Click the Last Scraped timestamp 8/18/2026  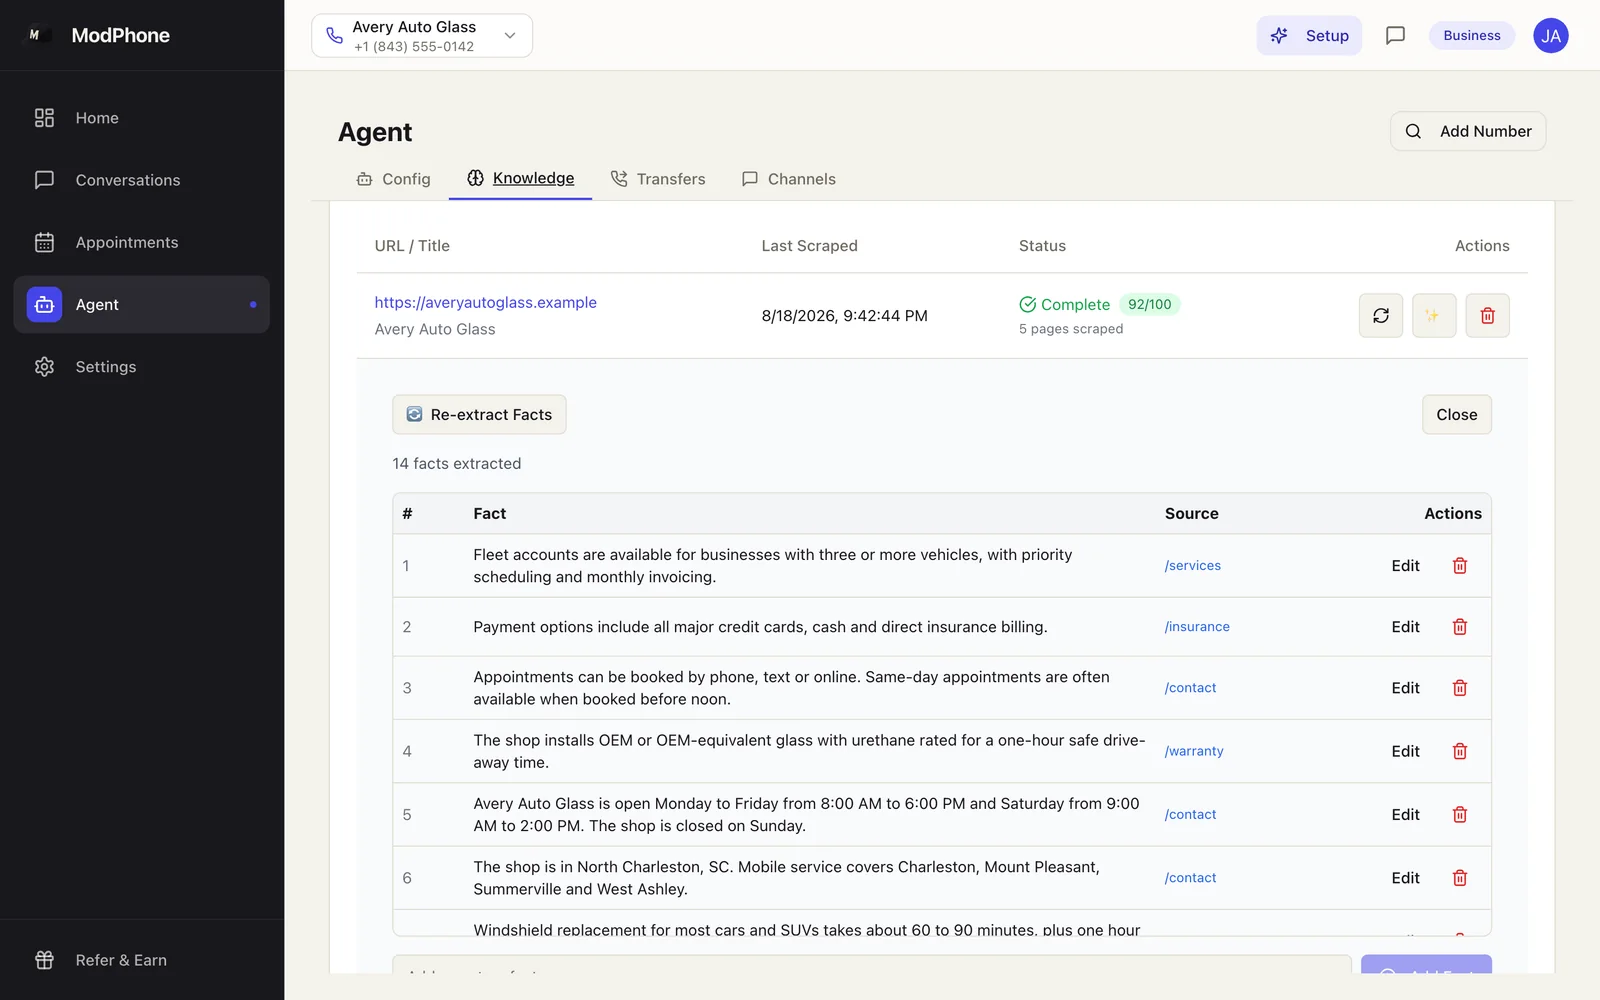(x=845, y=316)
